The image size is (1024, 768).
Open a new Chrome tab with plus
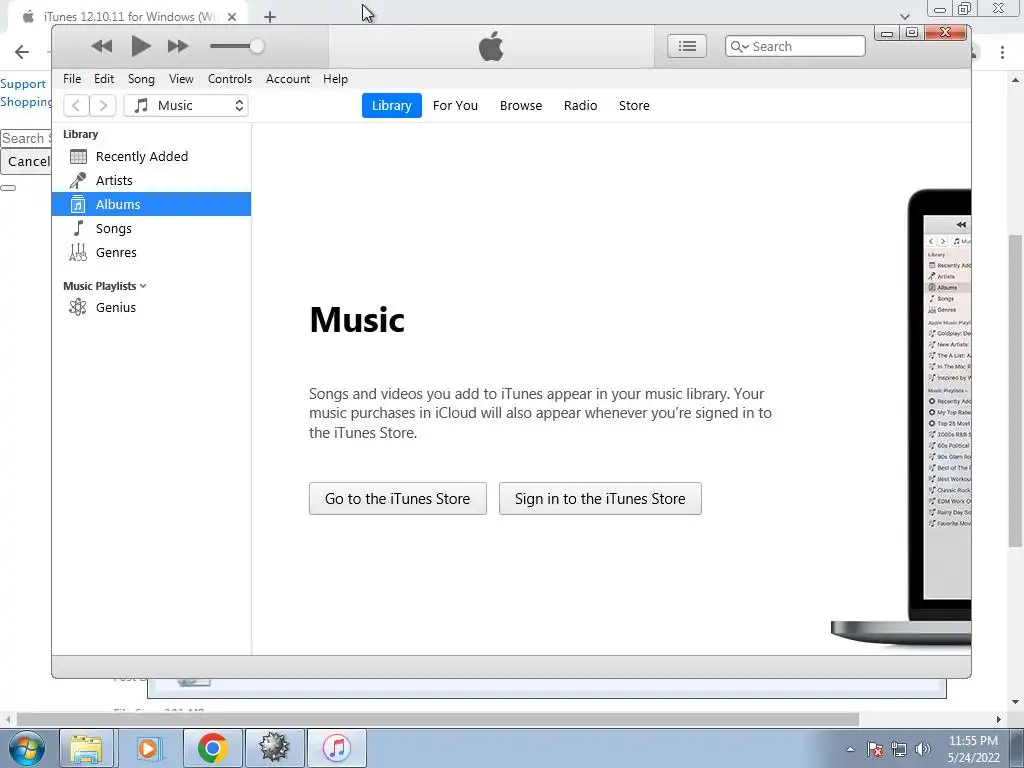coord(270,17)
